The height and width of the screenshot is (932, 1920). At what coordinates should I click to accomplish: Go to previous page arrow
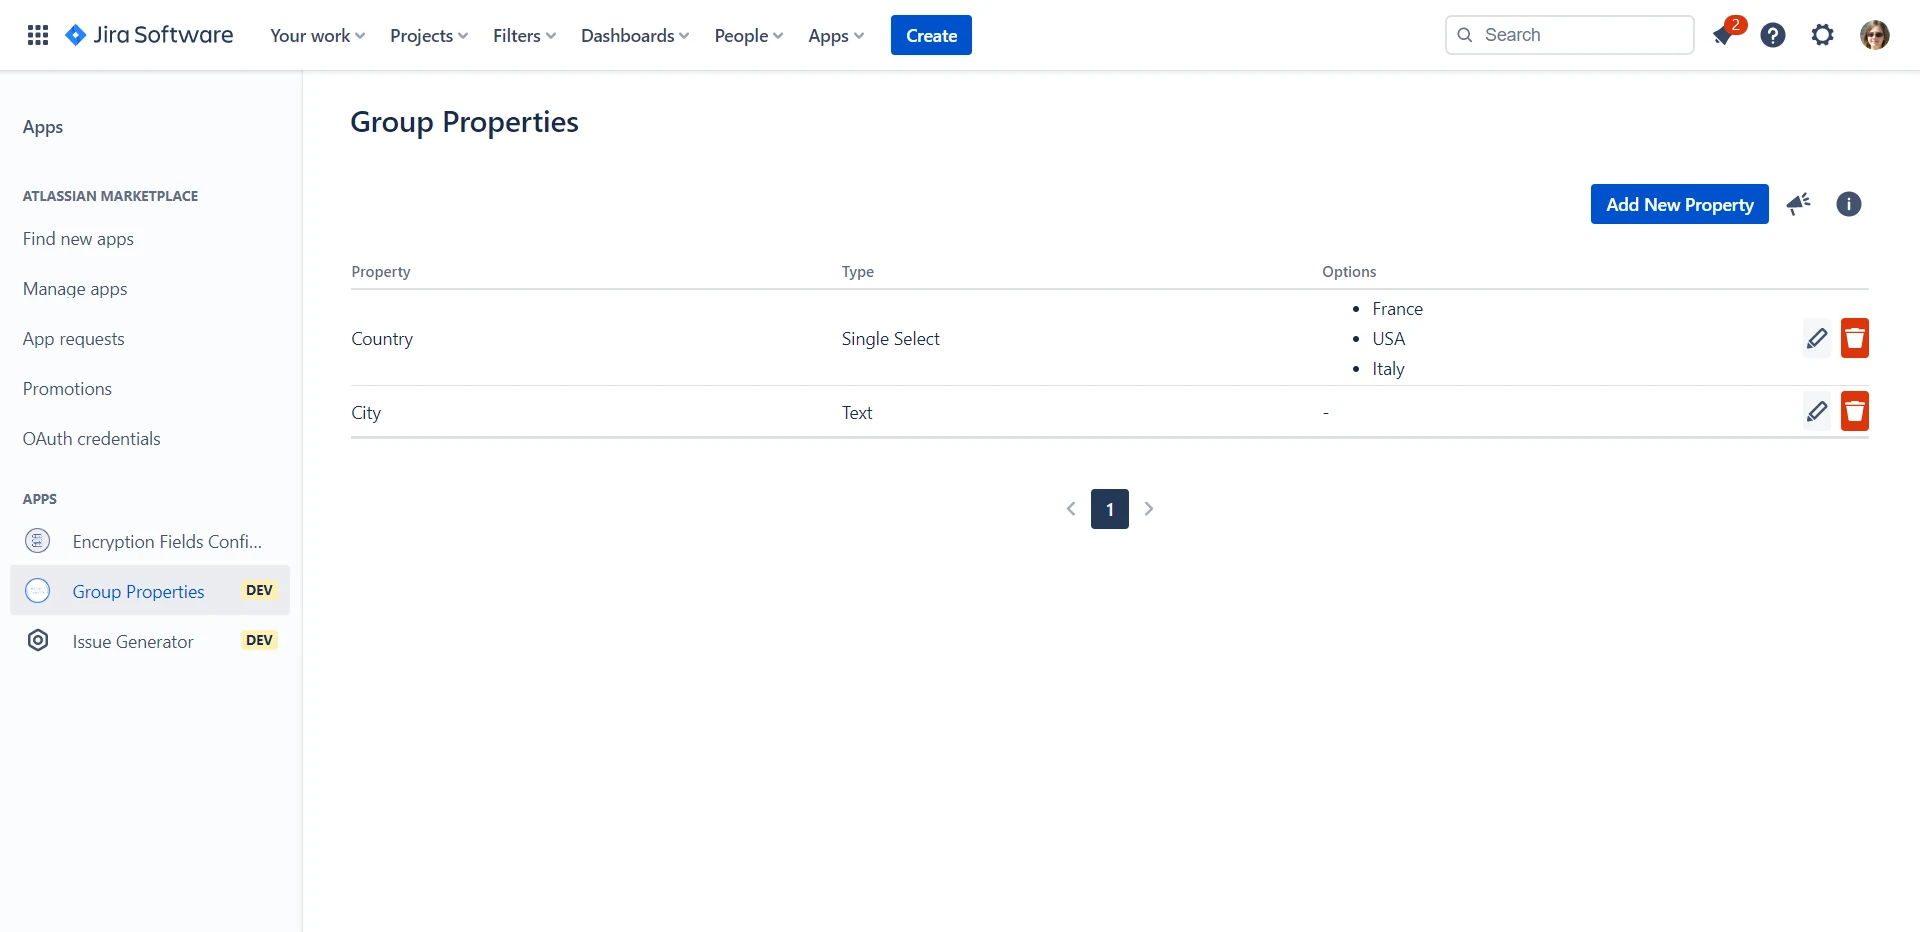1071,509
